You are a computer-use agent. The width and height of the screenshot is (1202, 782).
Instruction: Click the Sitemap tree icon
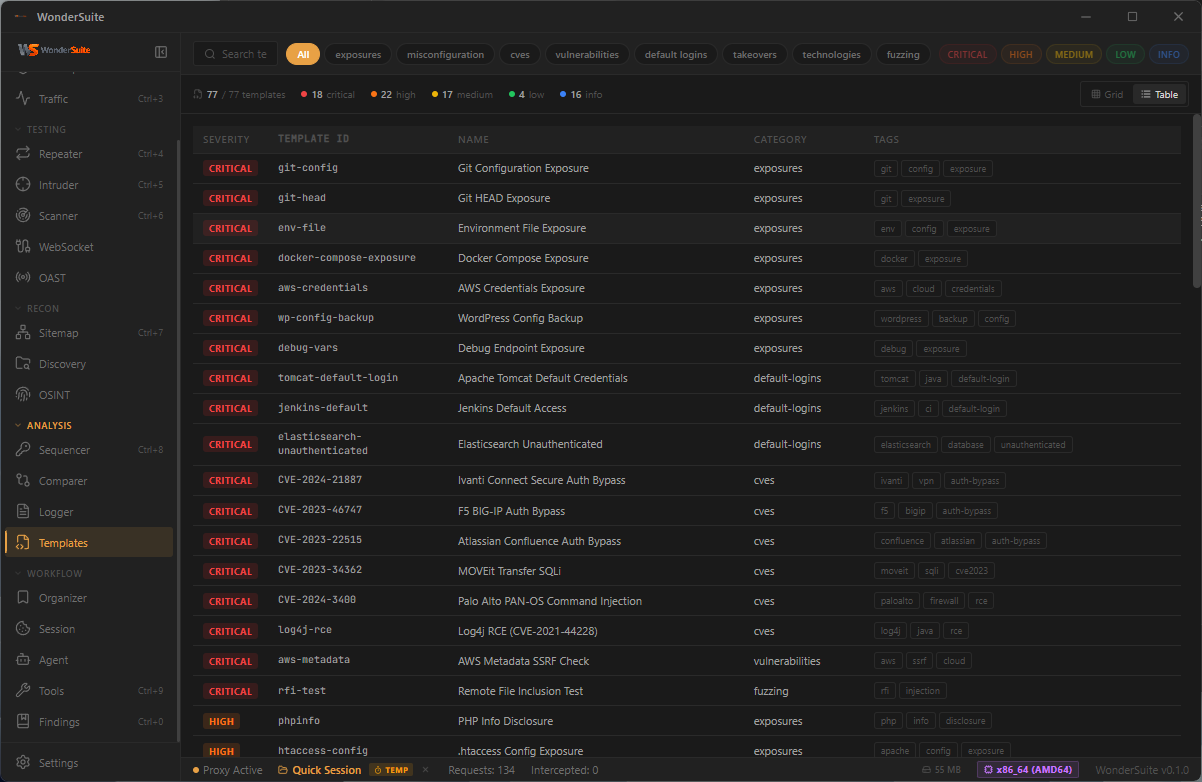pyautogui.click(x=23, y=333)
